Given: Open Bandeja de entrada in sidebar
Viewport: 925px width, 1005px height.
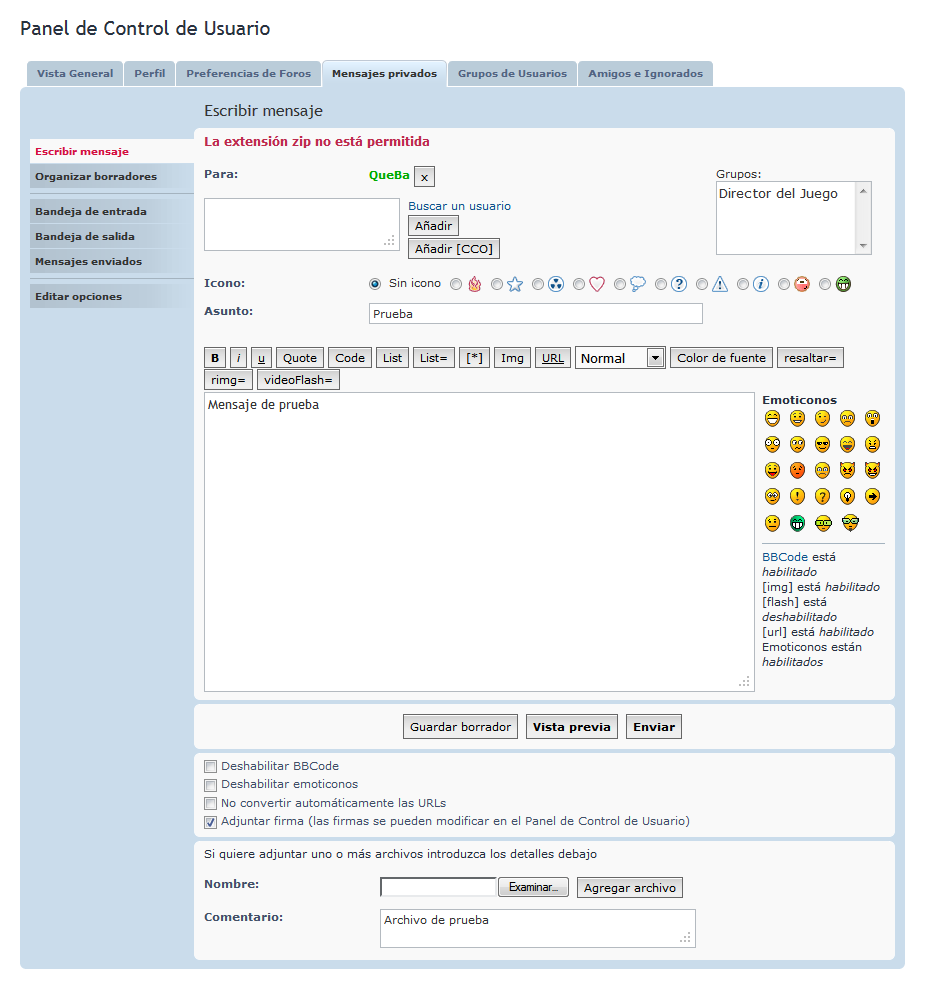Looking at the screenshot, I should (x=91, y=212).
